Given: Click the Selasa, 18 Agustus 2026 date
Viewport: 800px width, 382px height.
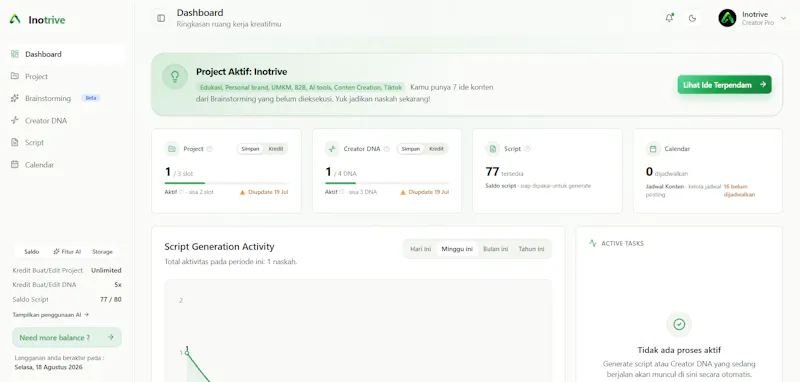Looking at the screenshot, I should tap(48, 367).
